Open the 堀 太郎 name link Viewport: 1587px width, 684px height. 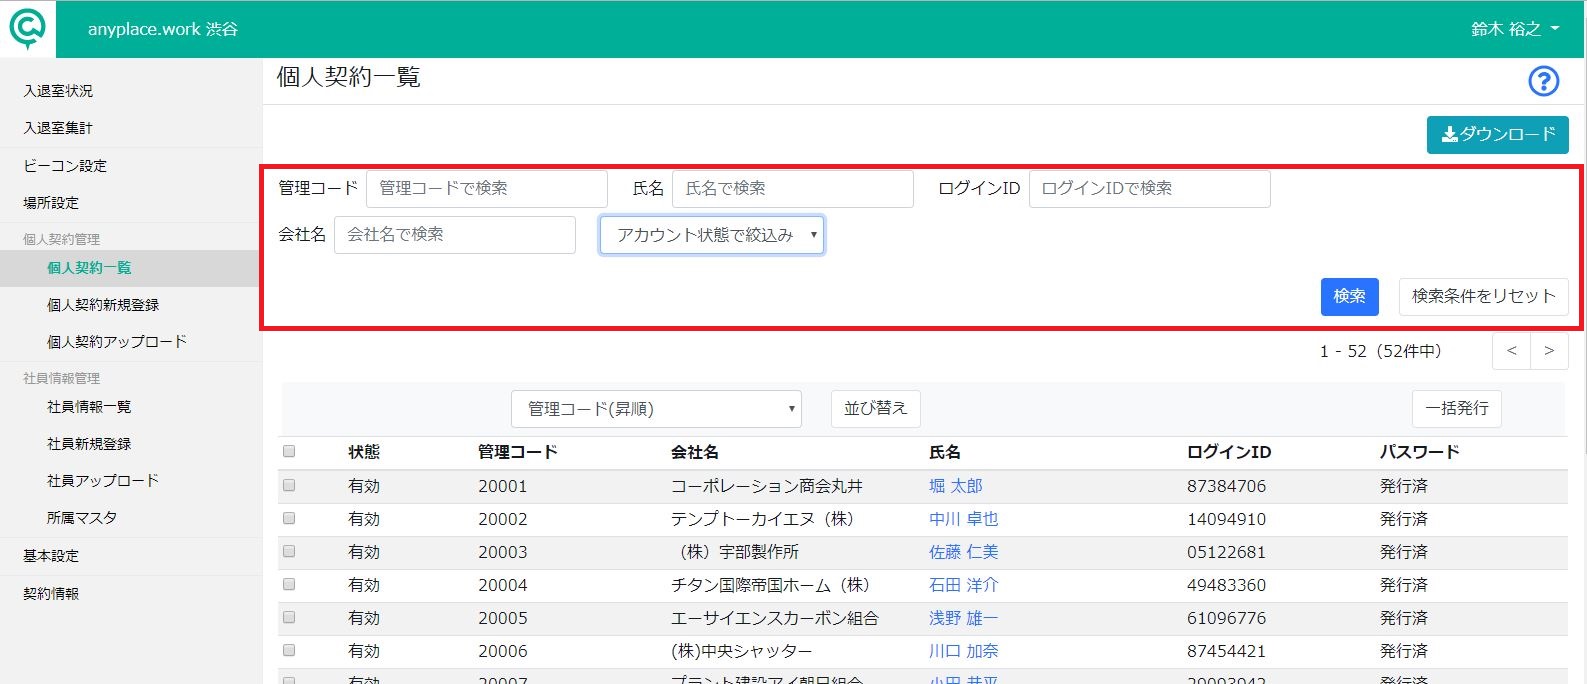point(956,486)
